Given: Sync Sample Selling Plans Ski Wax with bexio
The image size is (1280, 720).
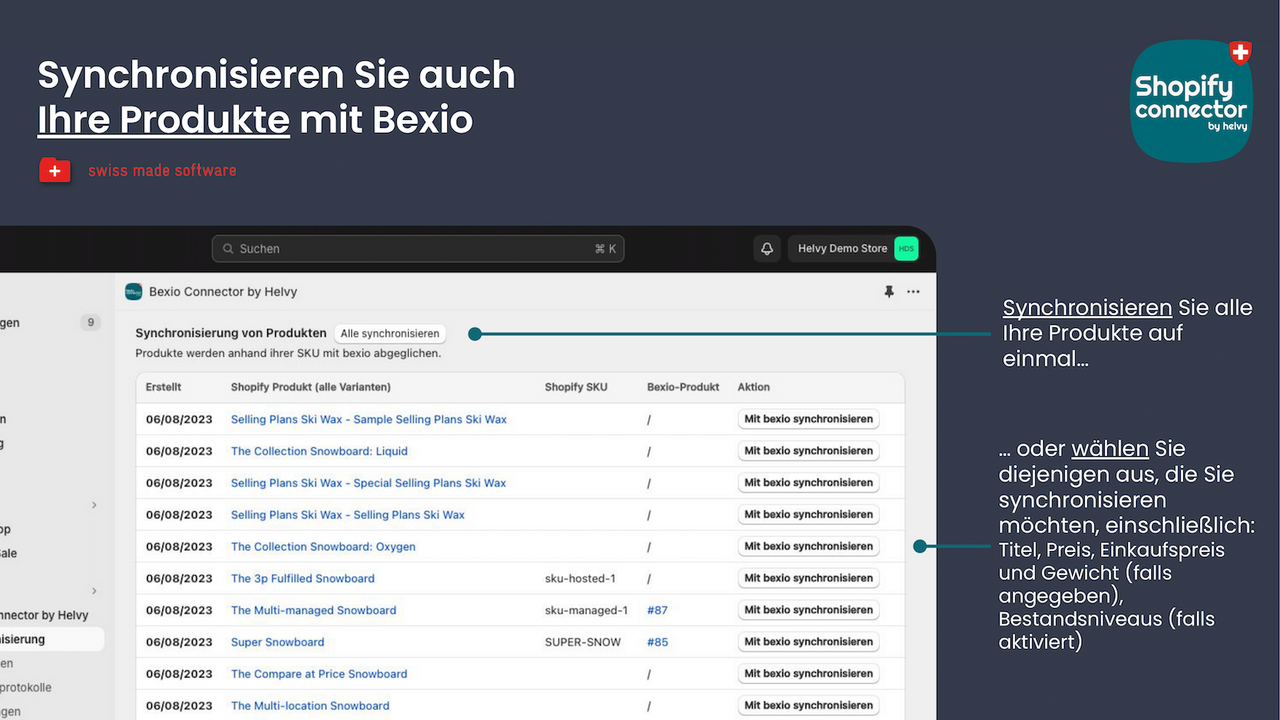Looking at the screenshot, I should 808,419.
